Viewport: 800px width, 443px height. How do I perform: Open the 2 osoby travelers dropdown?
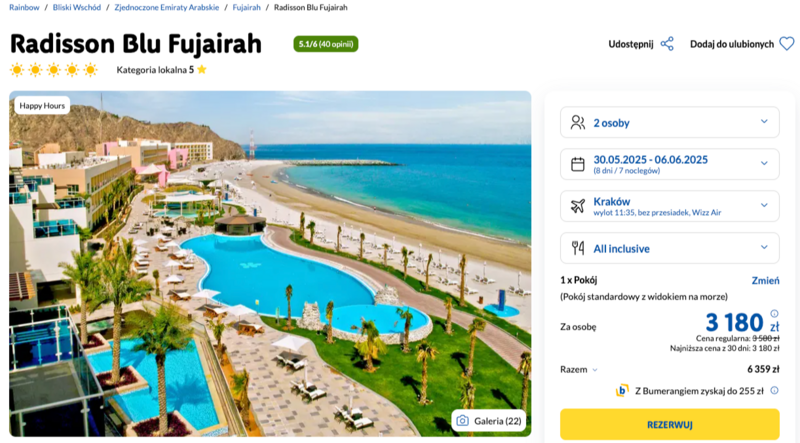click(x=669, y=122)
